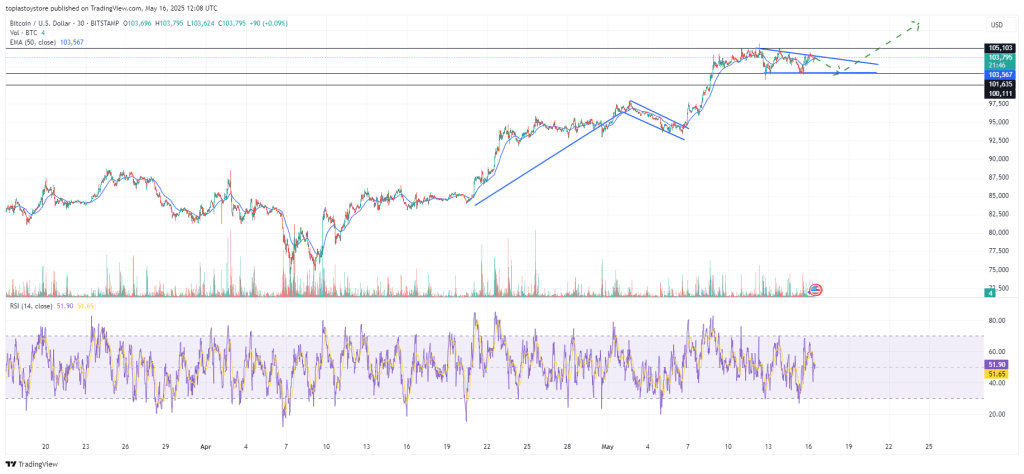Select the Vol · BTC indicator legend
Image resolution: width=1024 pixels, height=474 pixels.
(24, 33)
